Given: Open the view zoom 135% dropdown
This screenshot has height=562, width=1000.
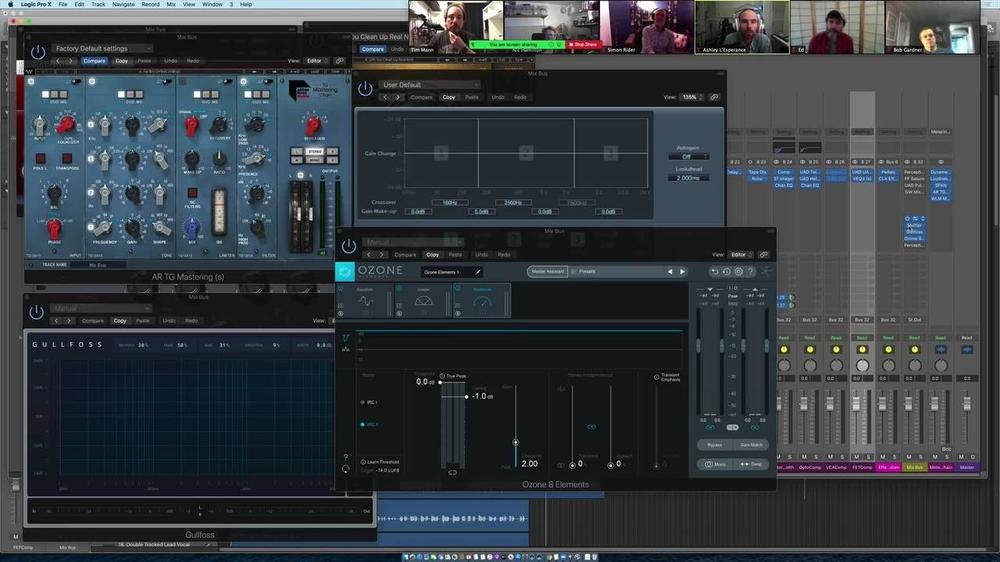Looking at the screenshot, I should pos(691,97).
